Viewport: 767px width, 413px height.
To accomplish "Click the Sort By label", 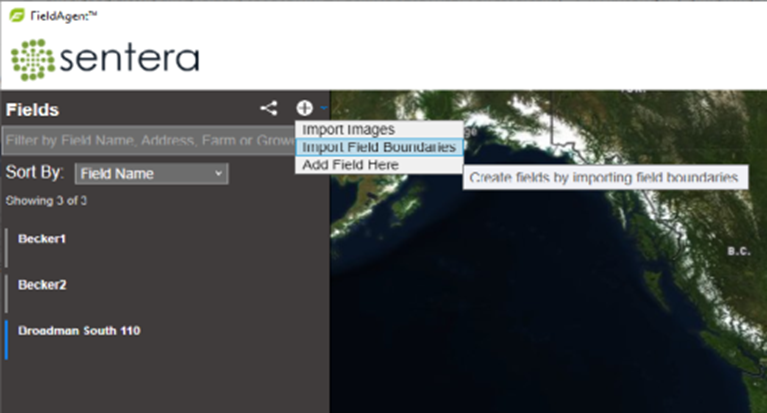I will pos(34,172).
